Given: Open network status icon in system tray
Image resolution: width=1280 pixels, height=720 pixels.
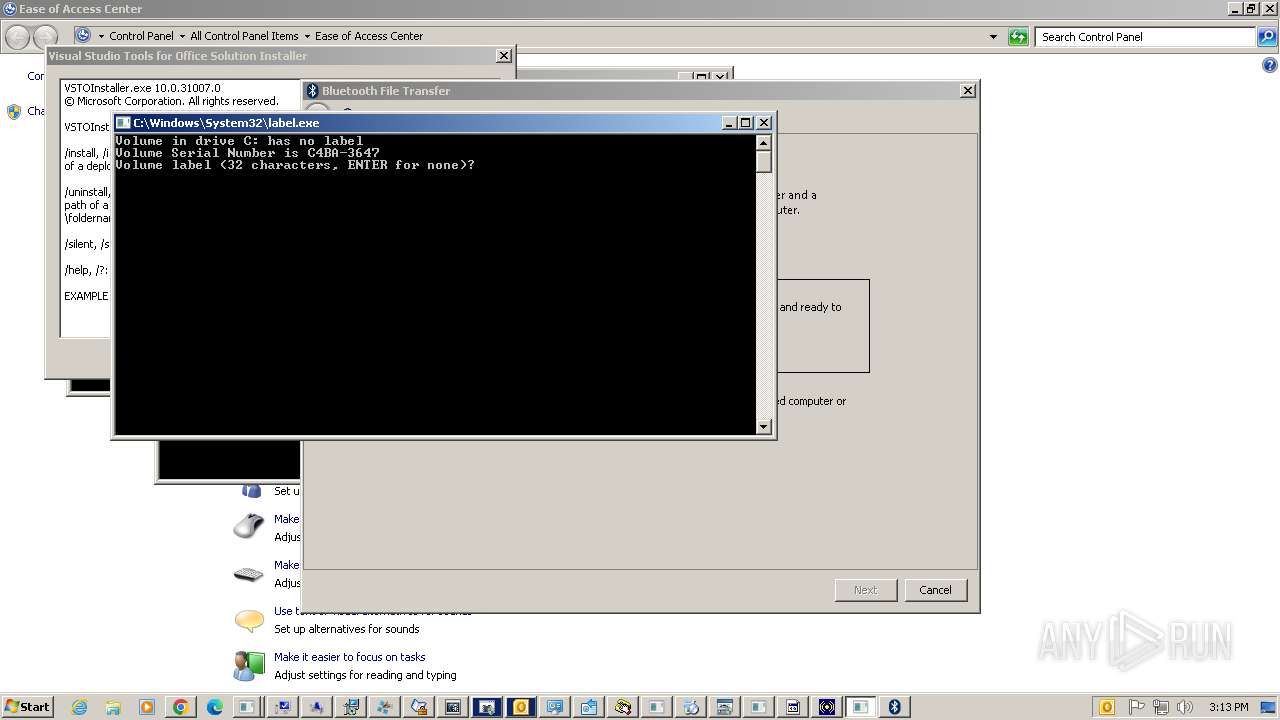Looking at the screenshot, I should tap(1161, 707).
